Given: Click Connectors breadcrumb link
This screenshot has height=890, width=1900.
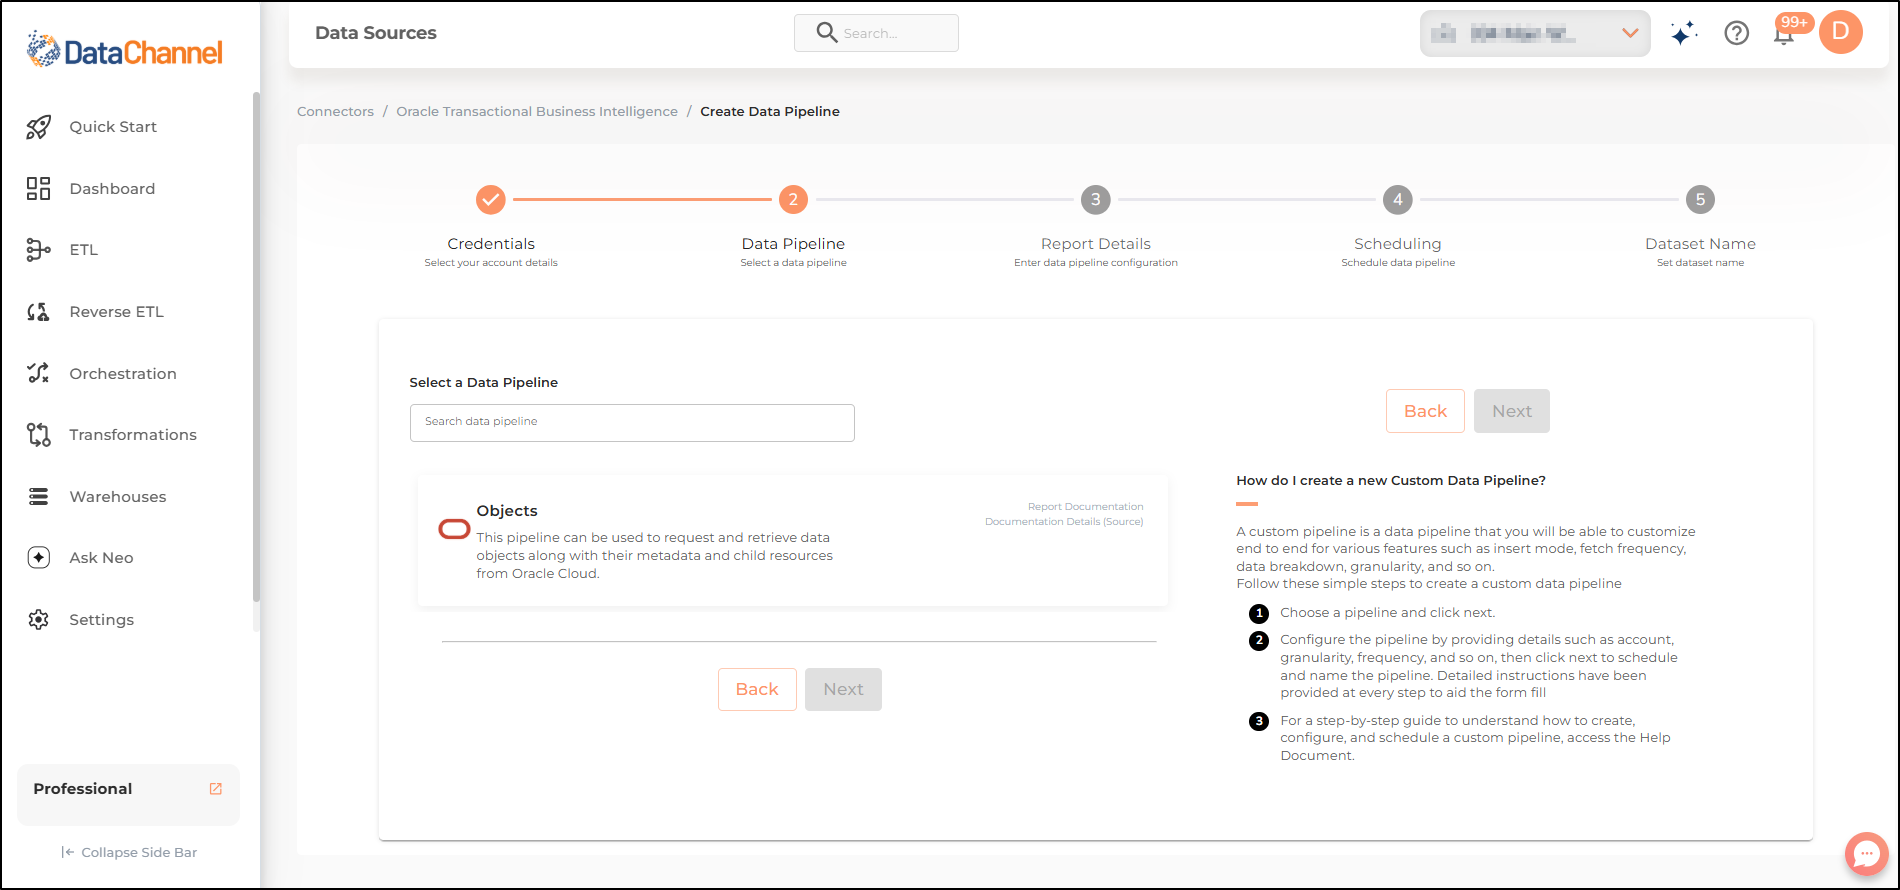Looking at the screenshot, I should [x=335, y=112].
